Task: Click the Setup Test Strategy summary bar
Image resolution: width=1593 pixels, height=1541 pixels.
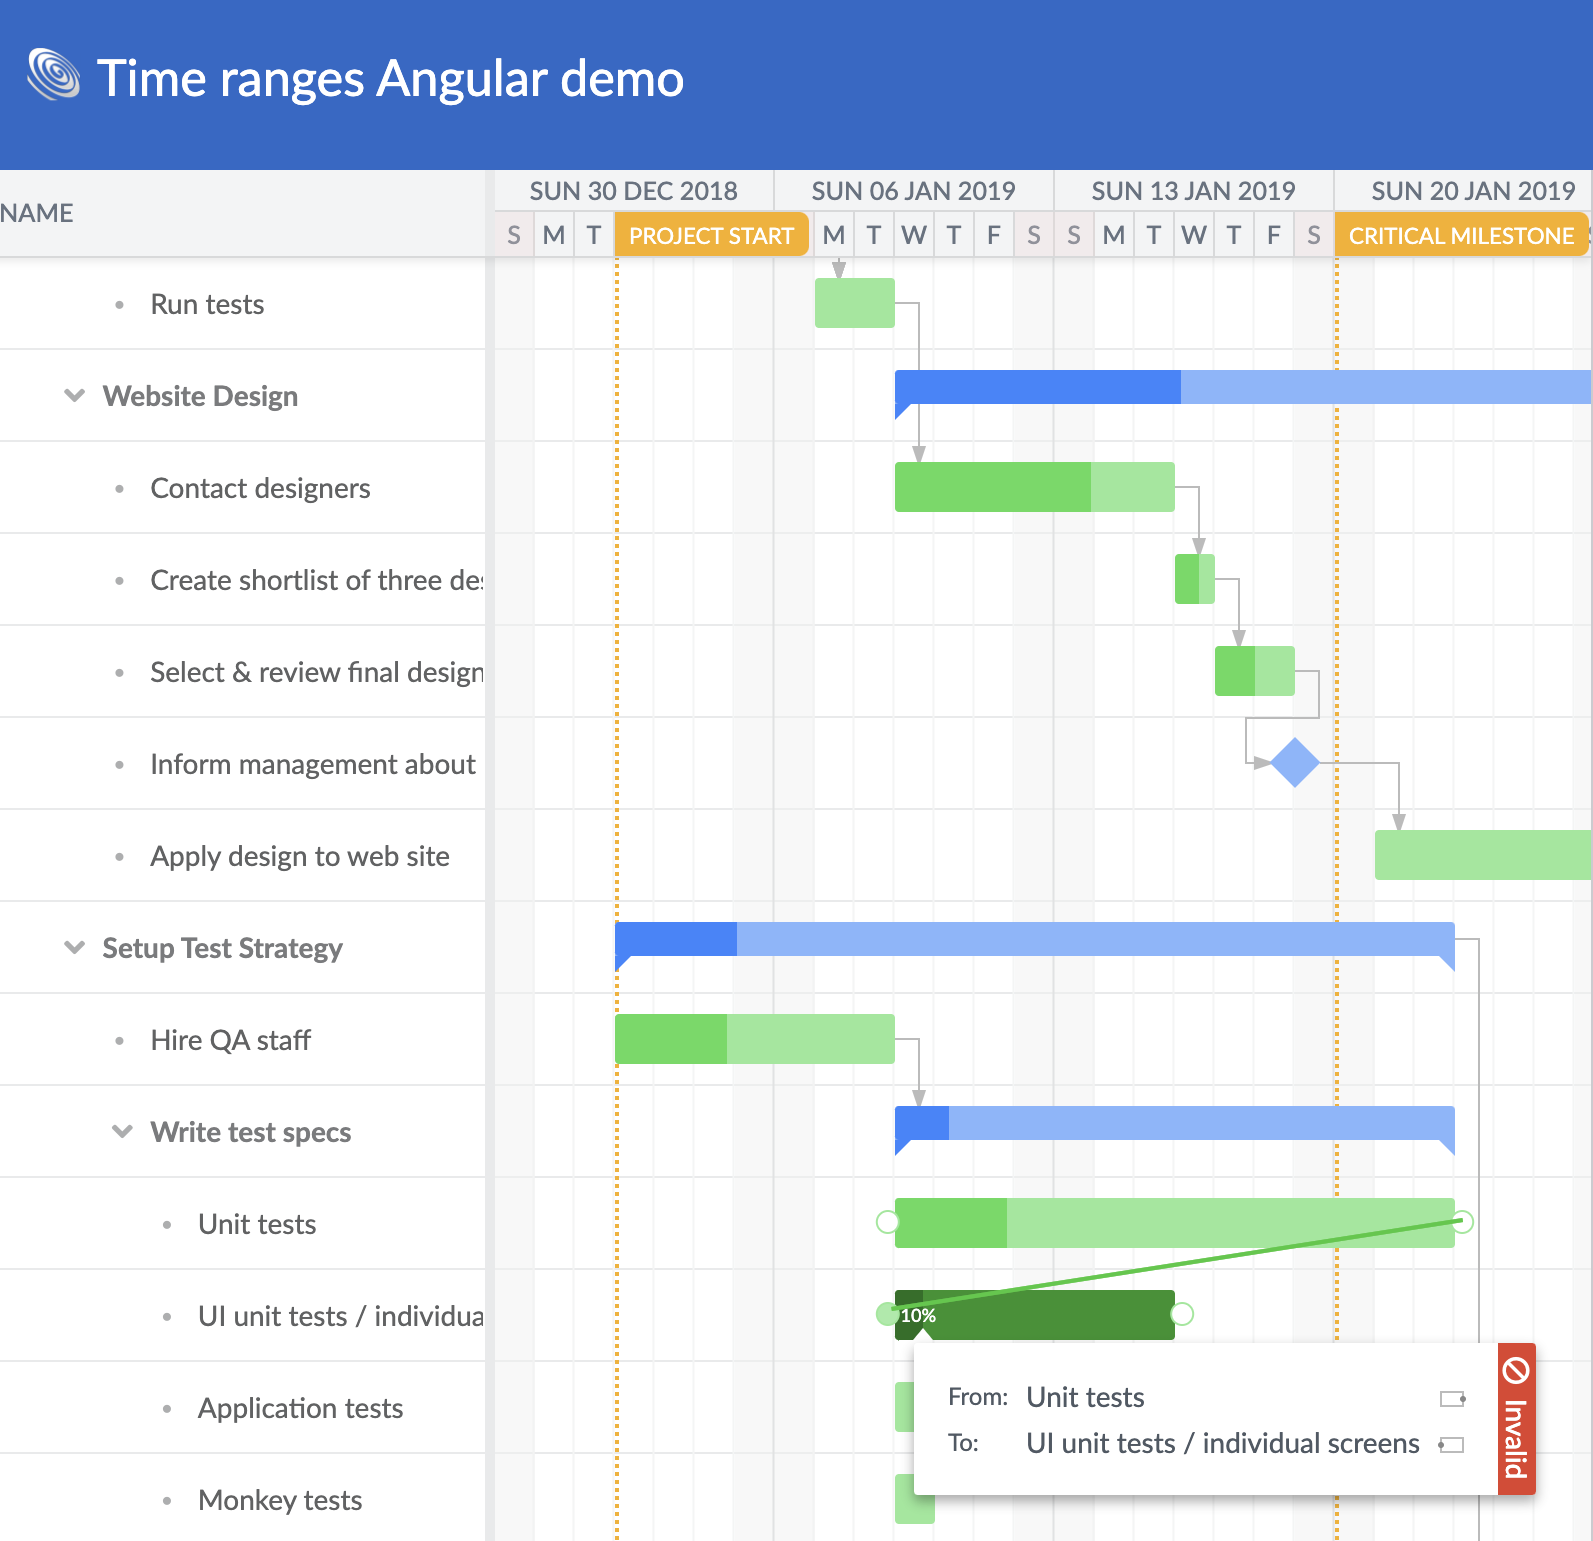Action: [x=1035, y=939]
